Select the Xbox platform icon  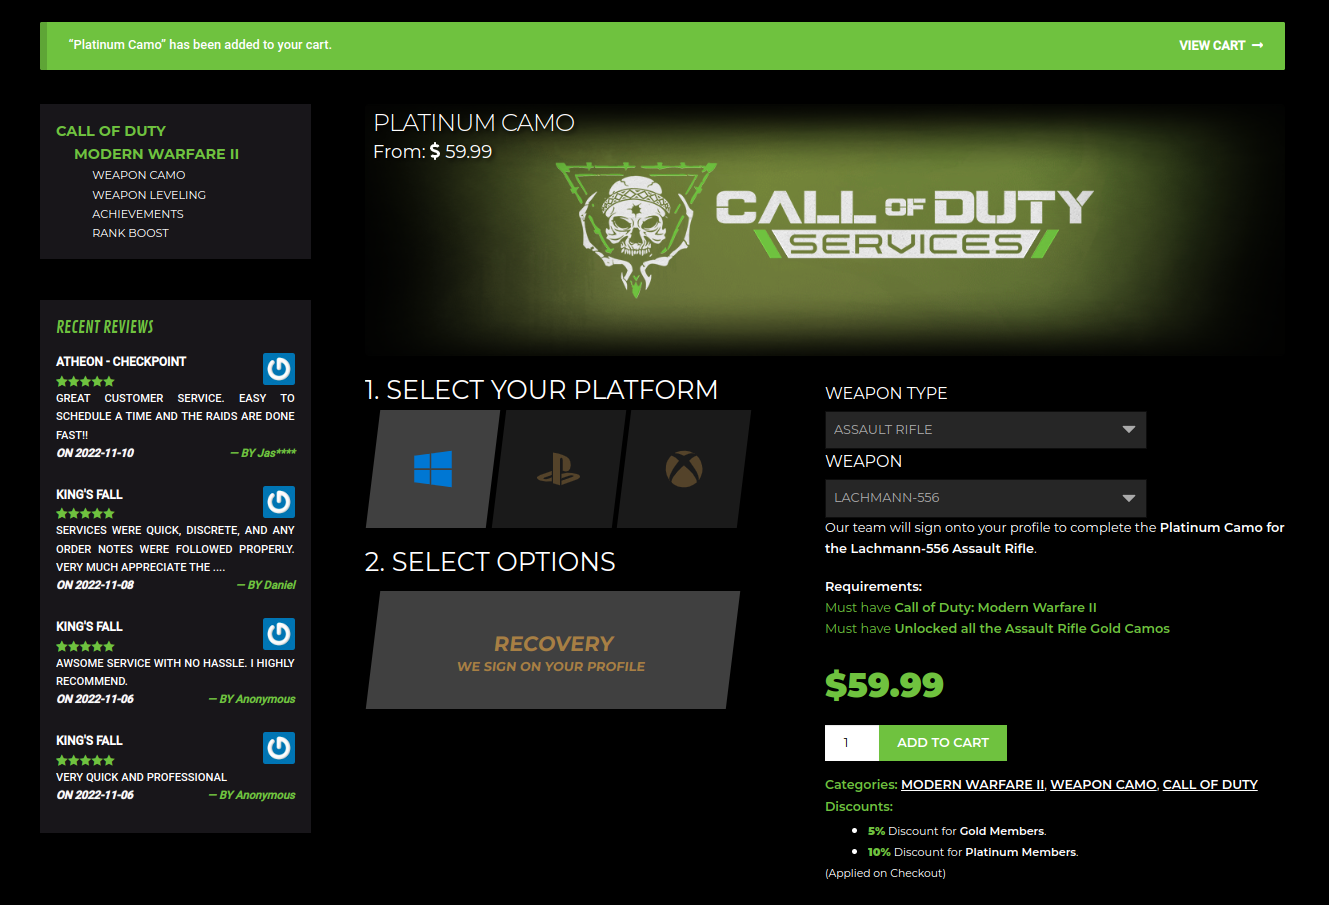tap(684, 469)
